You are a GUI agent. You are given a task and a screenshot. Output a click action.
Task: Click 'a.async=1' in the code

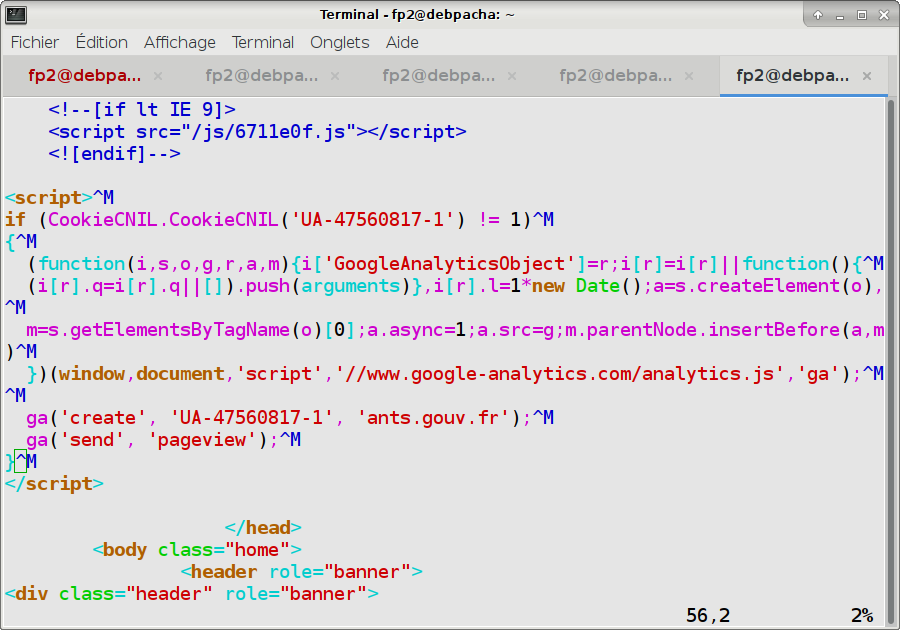(417, 330)
